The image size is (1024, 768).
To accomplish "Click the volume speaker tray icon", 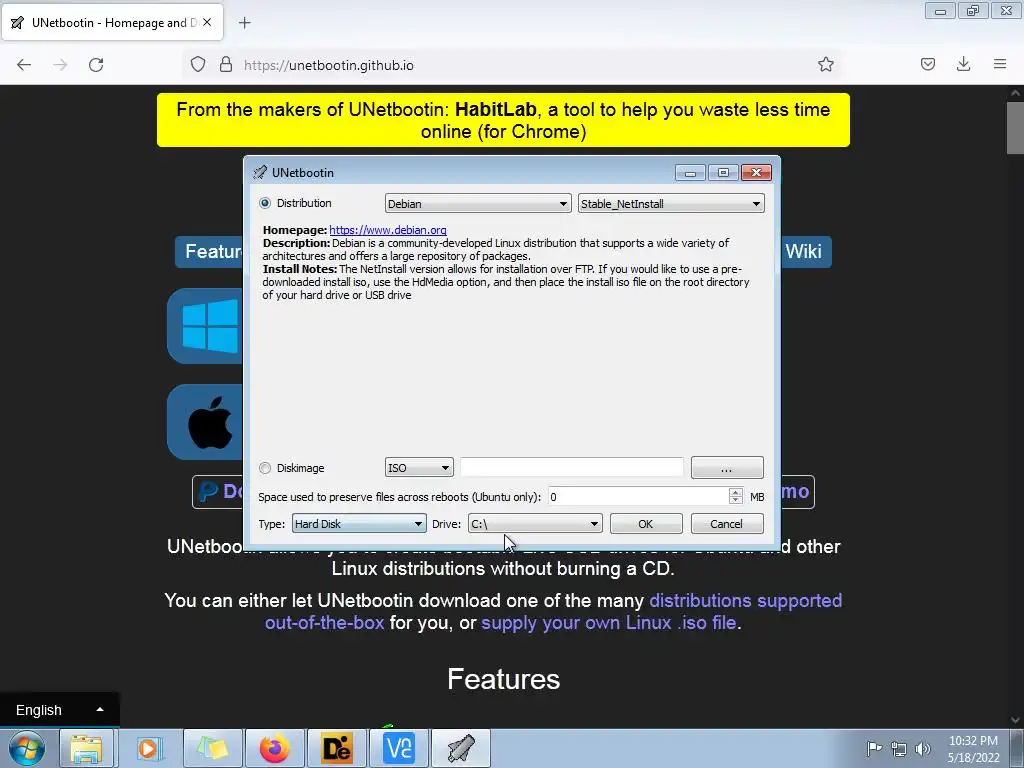I will [x=922, y=748].
